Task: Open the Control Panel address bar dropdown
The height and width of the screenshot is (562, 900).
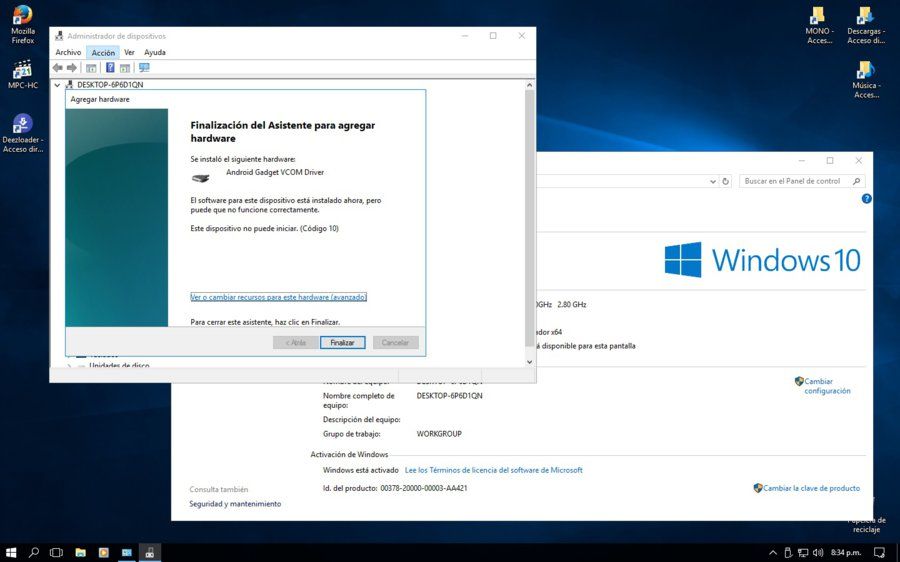Action: tap(713, 181)
